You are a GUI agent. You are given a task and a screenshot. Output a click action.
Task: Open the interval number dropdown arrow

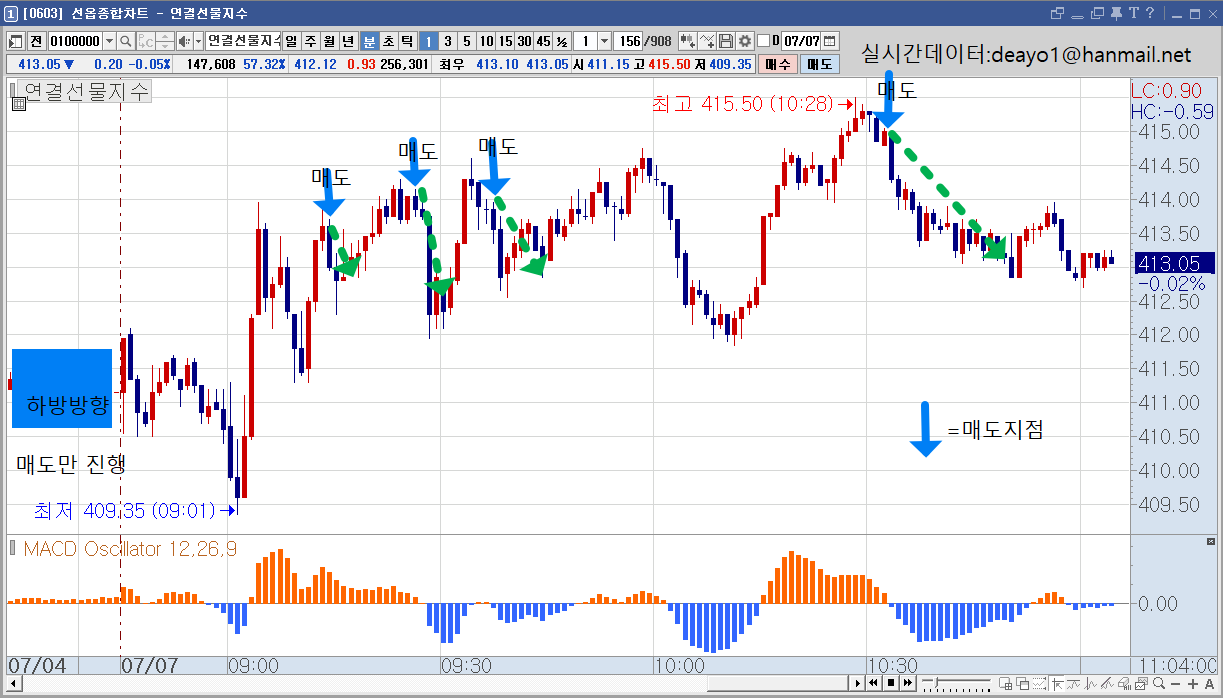point(604,41)
